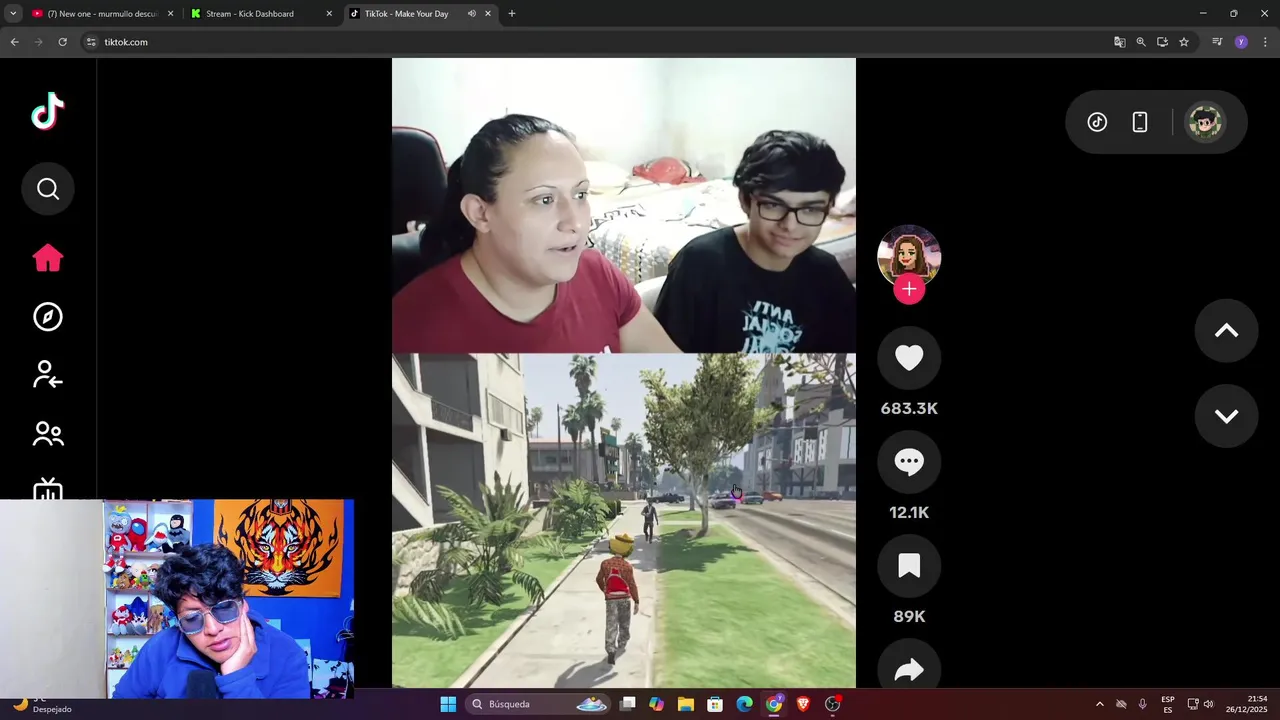Open the volume tray icon
The height and width of the screenshot is (720, 1280).
point(1208,704)
